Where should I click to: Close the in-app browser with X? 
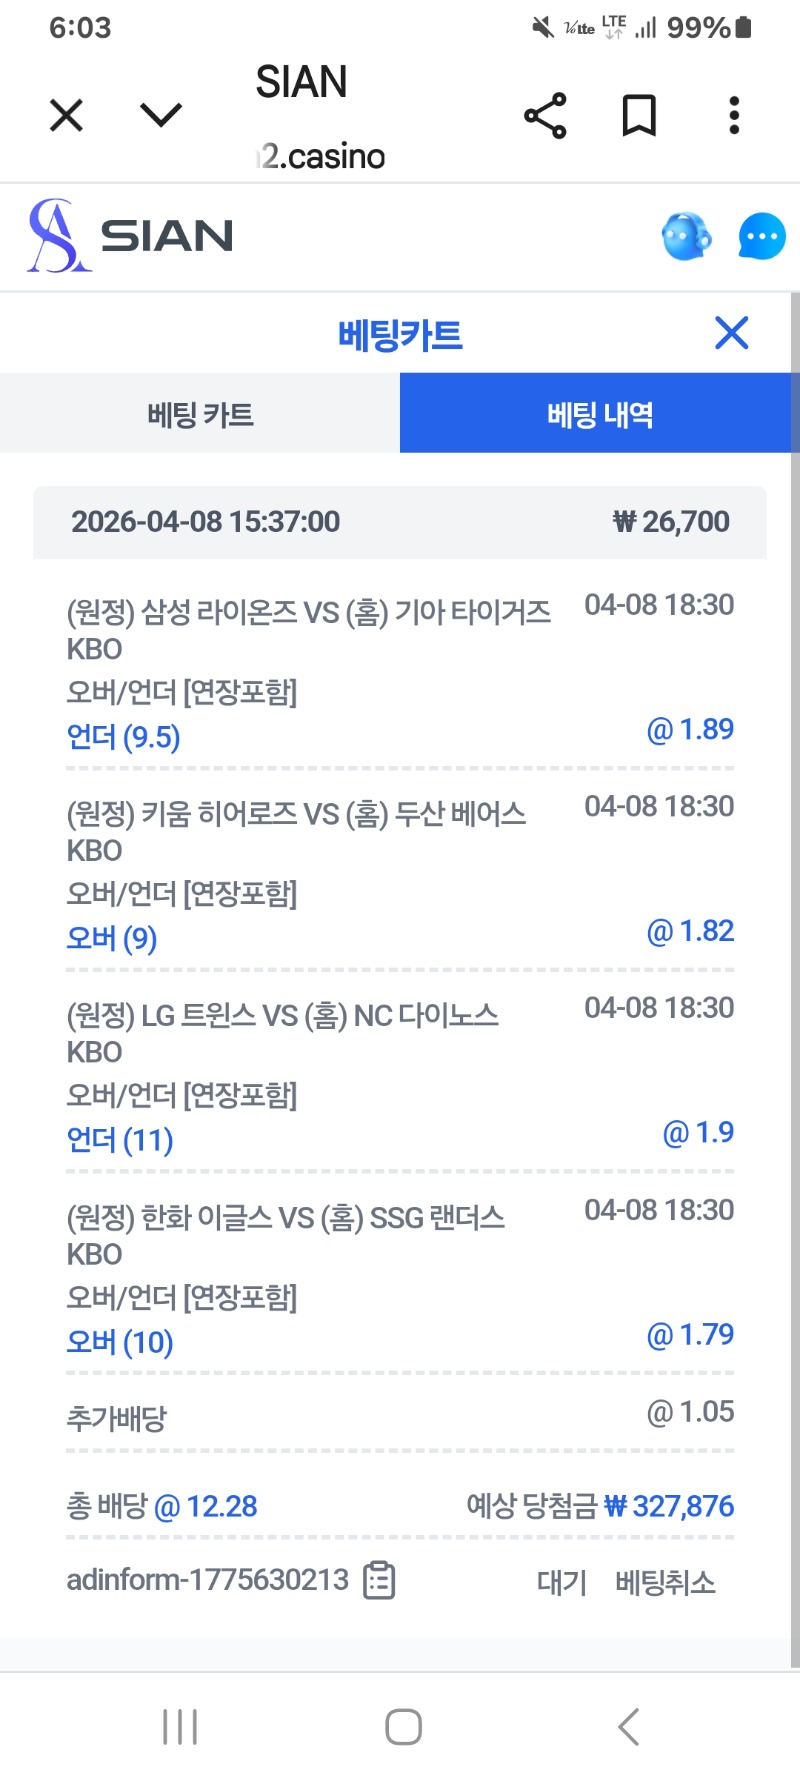point(66,116)
